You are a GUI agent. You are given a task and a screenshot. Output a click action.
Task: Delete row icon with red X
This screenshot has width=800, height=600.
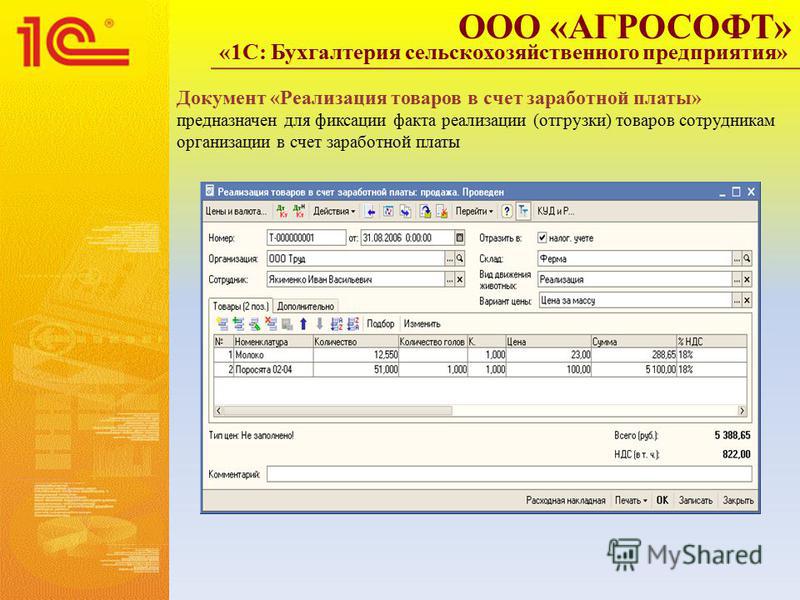271,323
